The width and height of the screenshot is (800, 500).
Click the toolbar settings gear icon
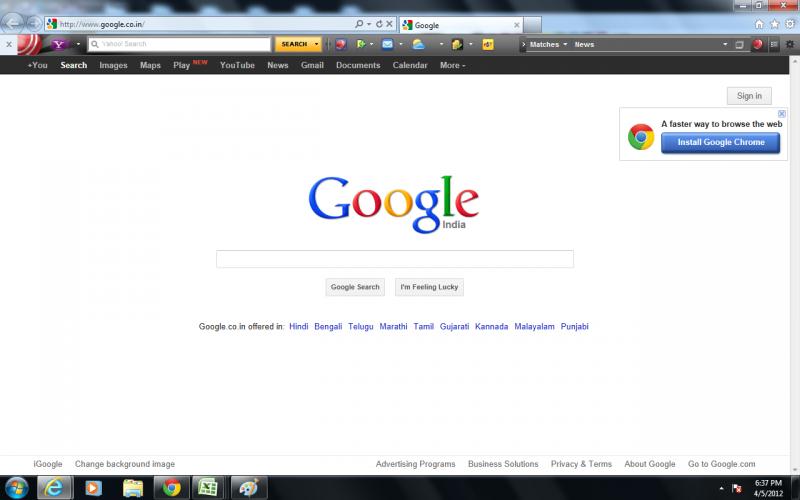(x=790, y=44)
